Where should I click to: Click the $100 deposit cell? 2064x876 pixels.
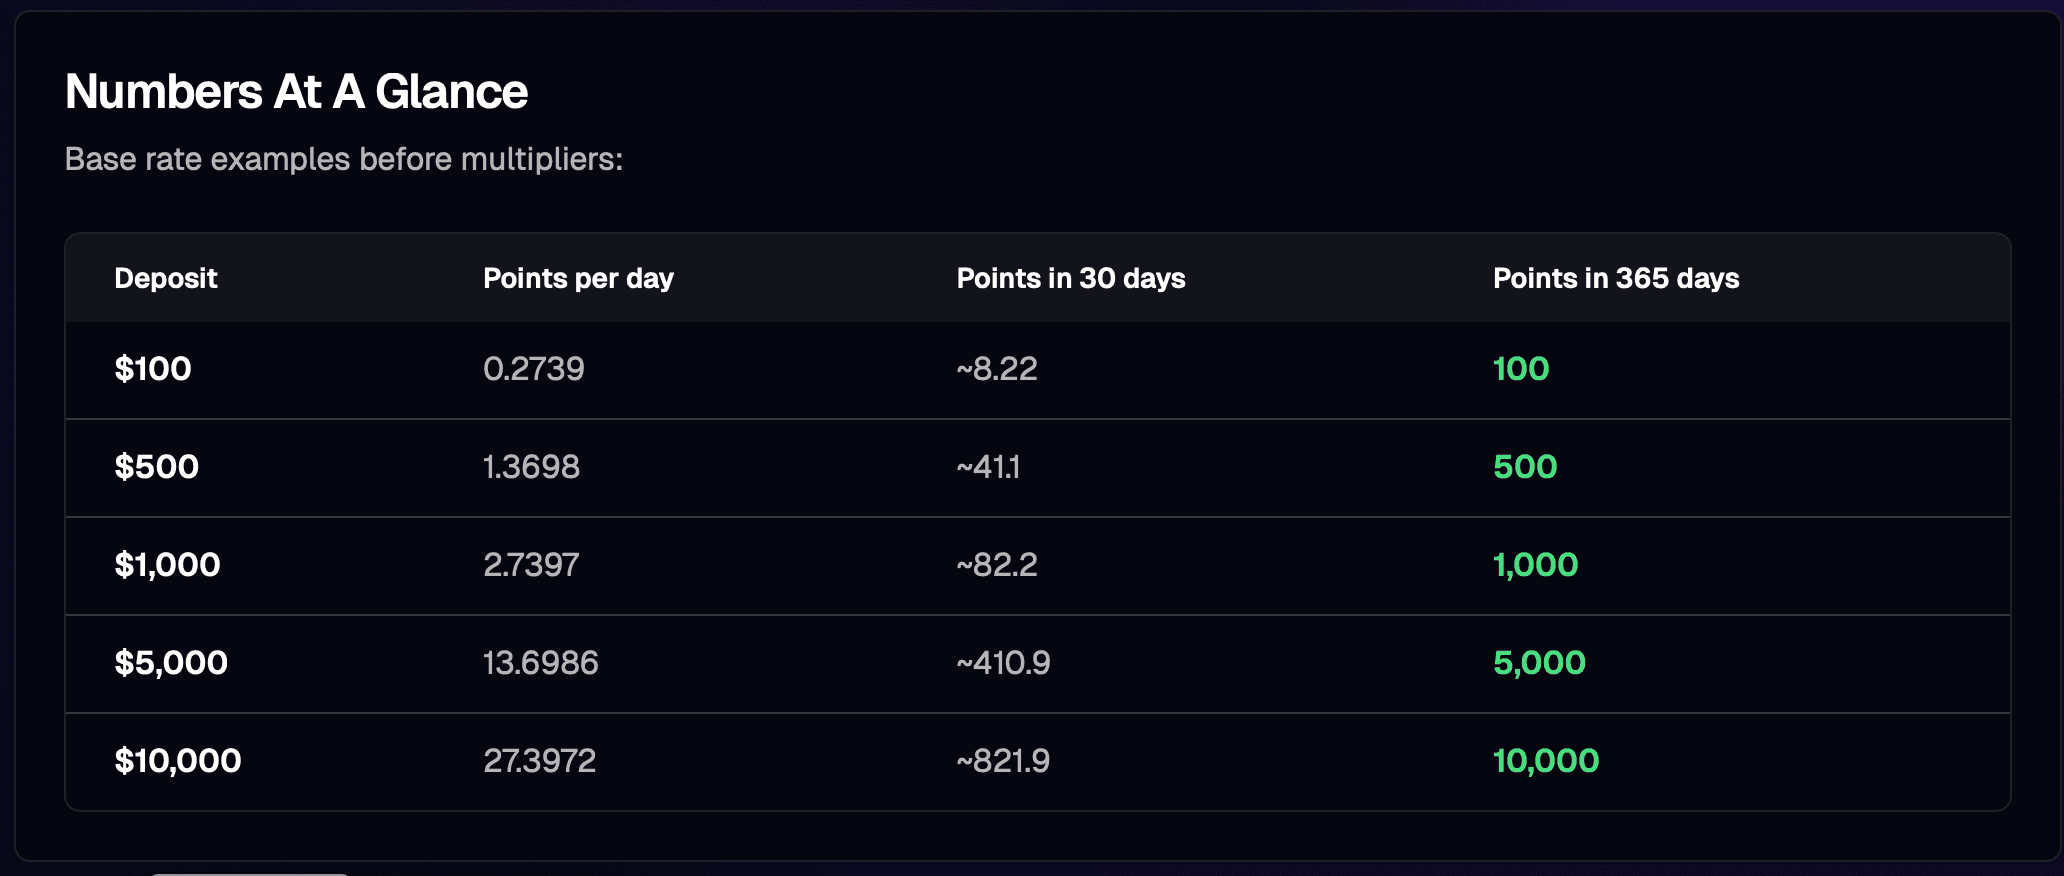click(153, 369)
